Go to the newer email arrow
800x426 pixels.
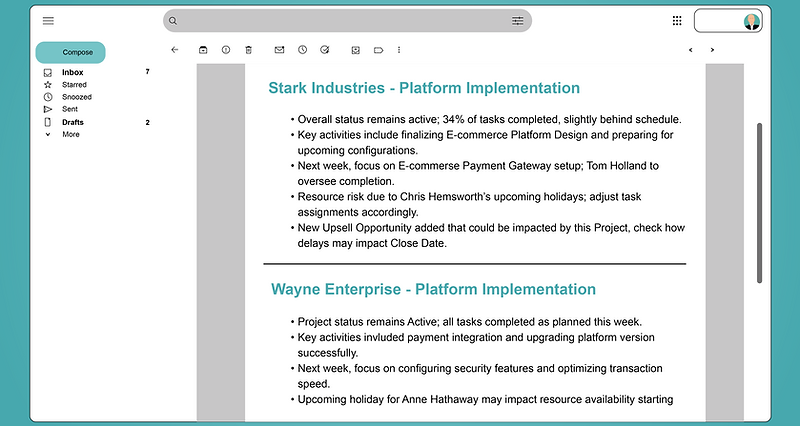click(x=690, y=50)
